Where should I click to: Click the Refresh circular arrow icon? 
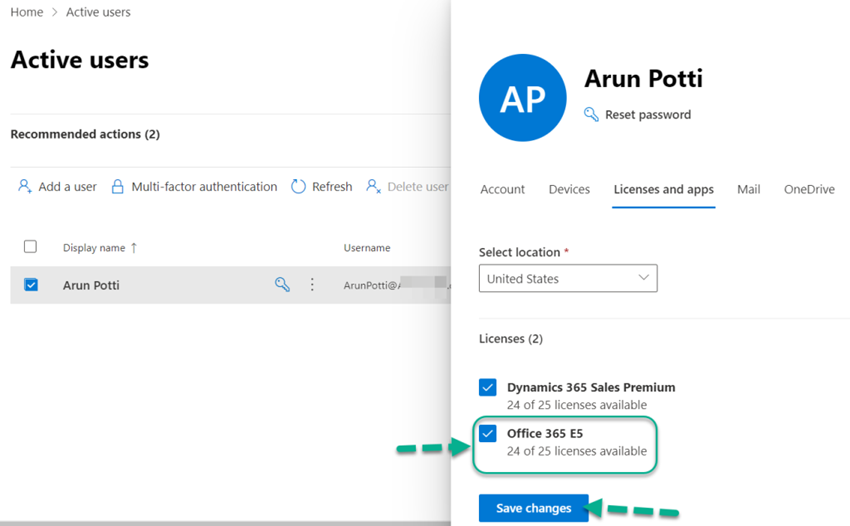[298, 187]
